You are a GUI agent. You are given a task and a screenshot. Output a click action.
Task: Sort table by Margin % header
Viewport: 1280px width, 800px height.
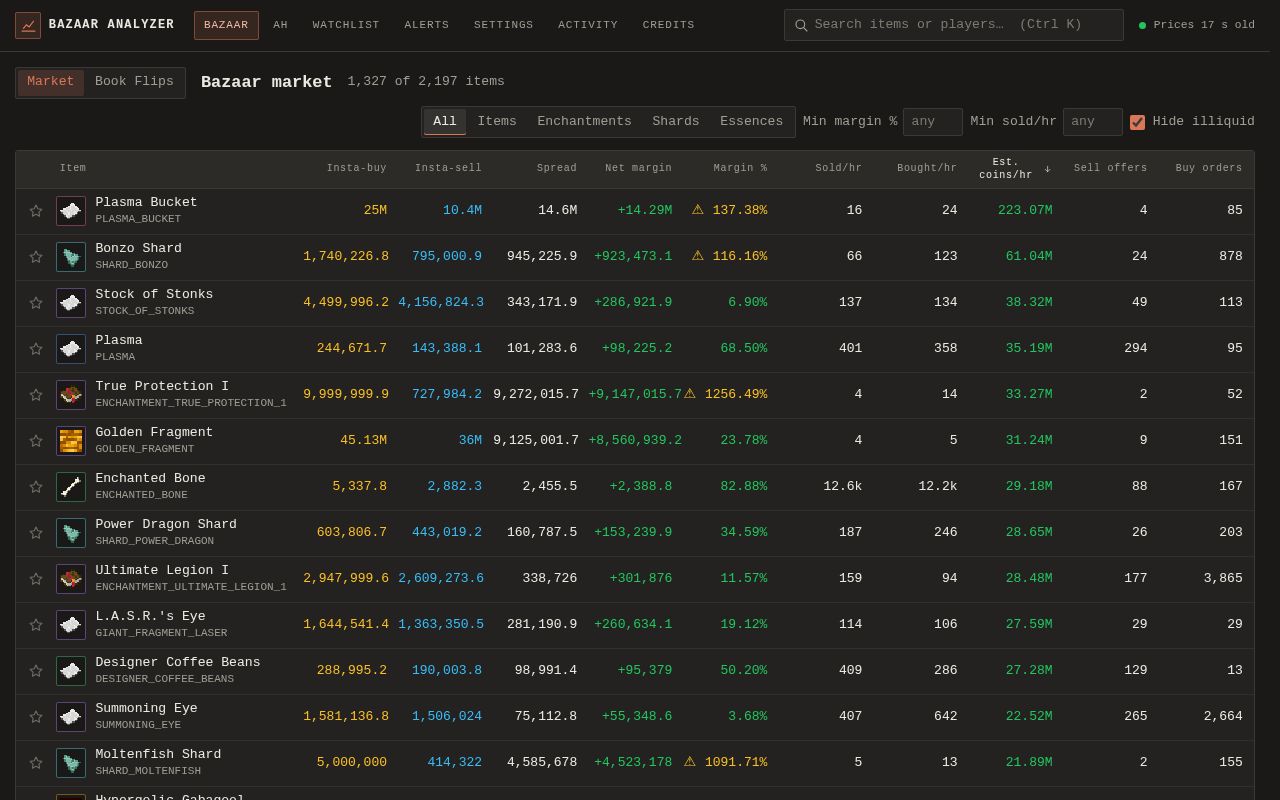pos(740,169)
